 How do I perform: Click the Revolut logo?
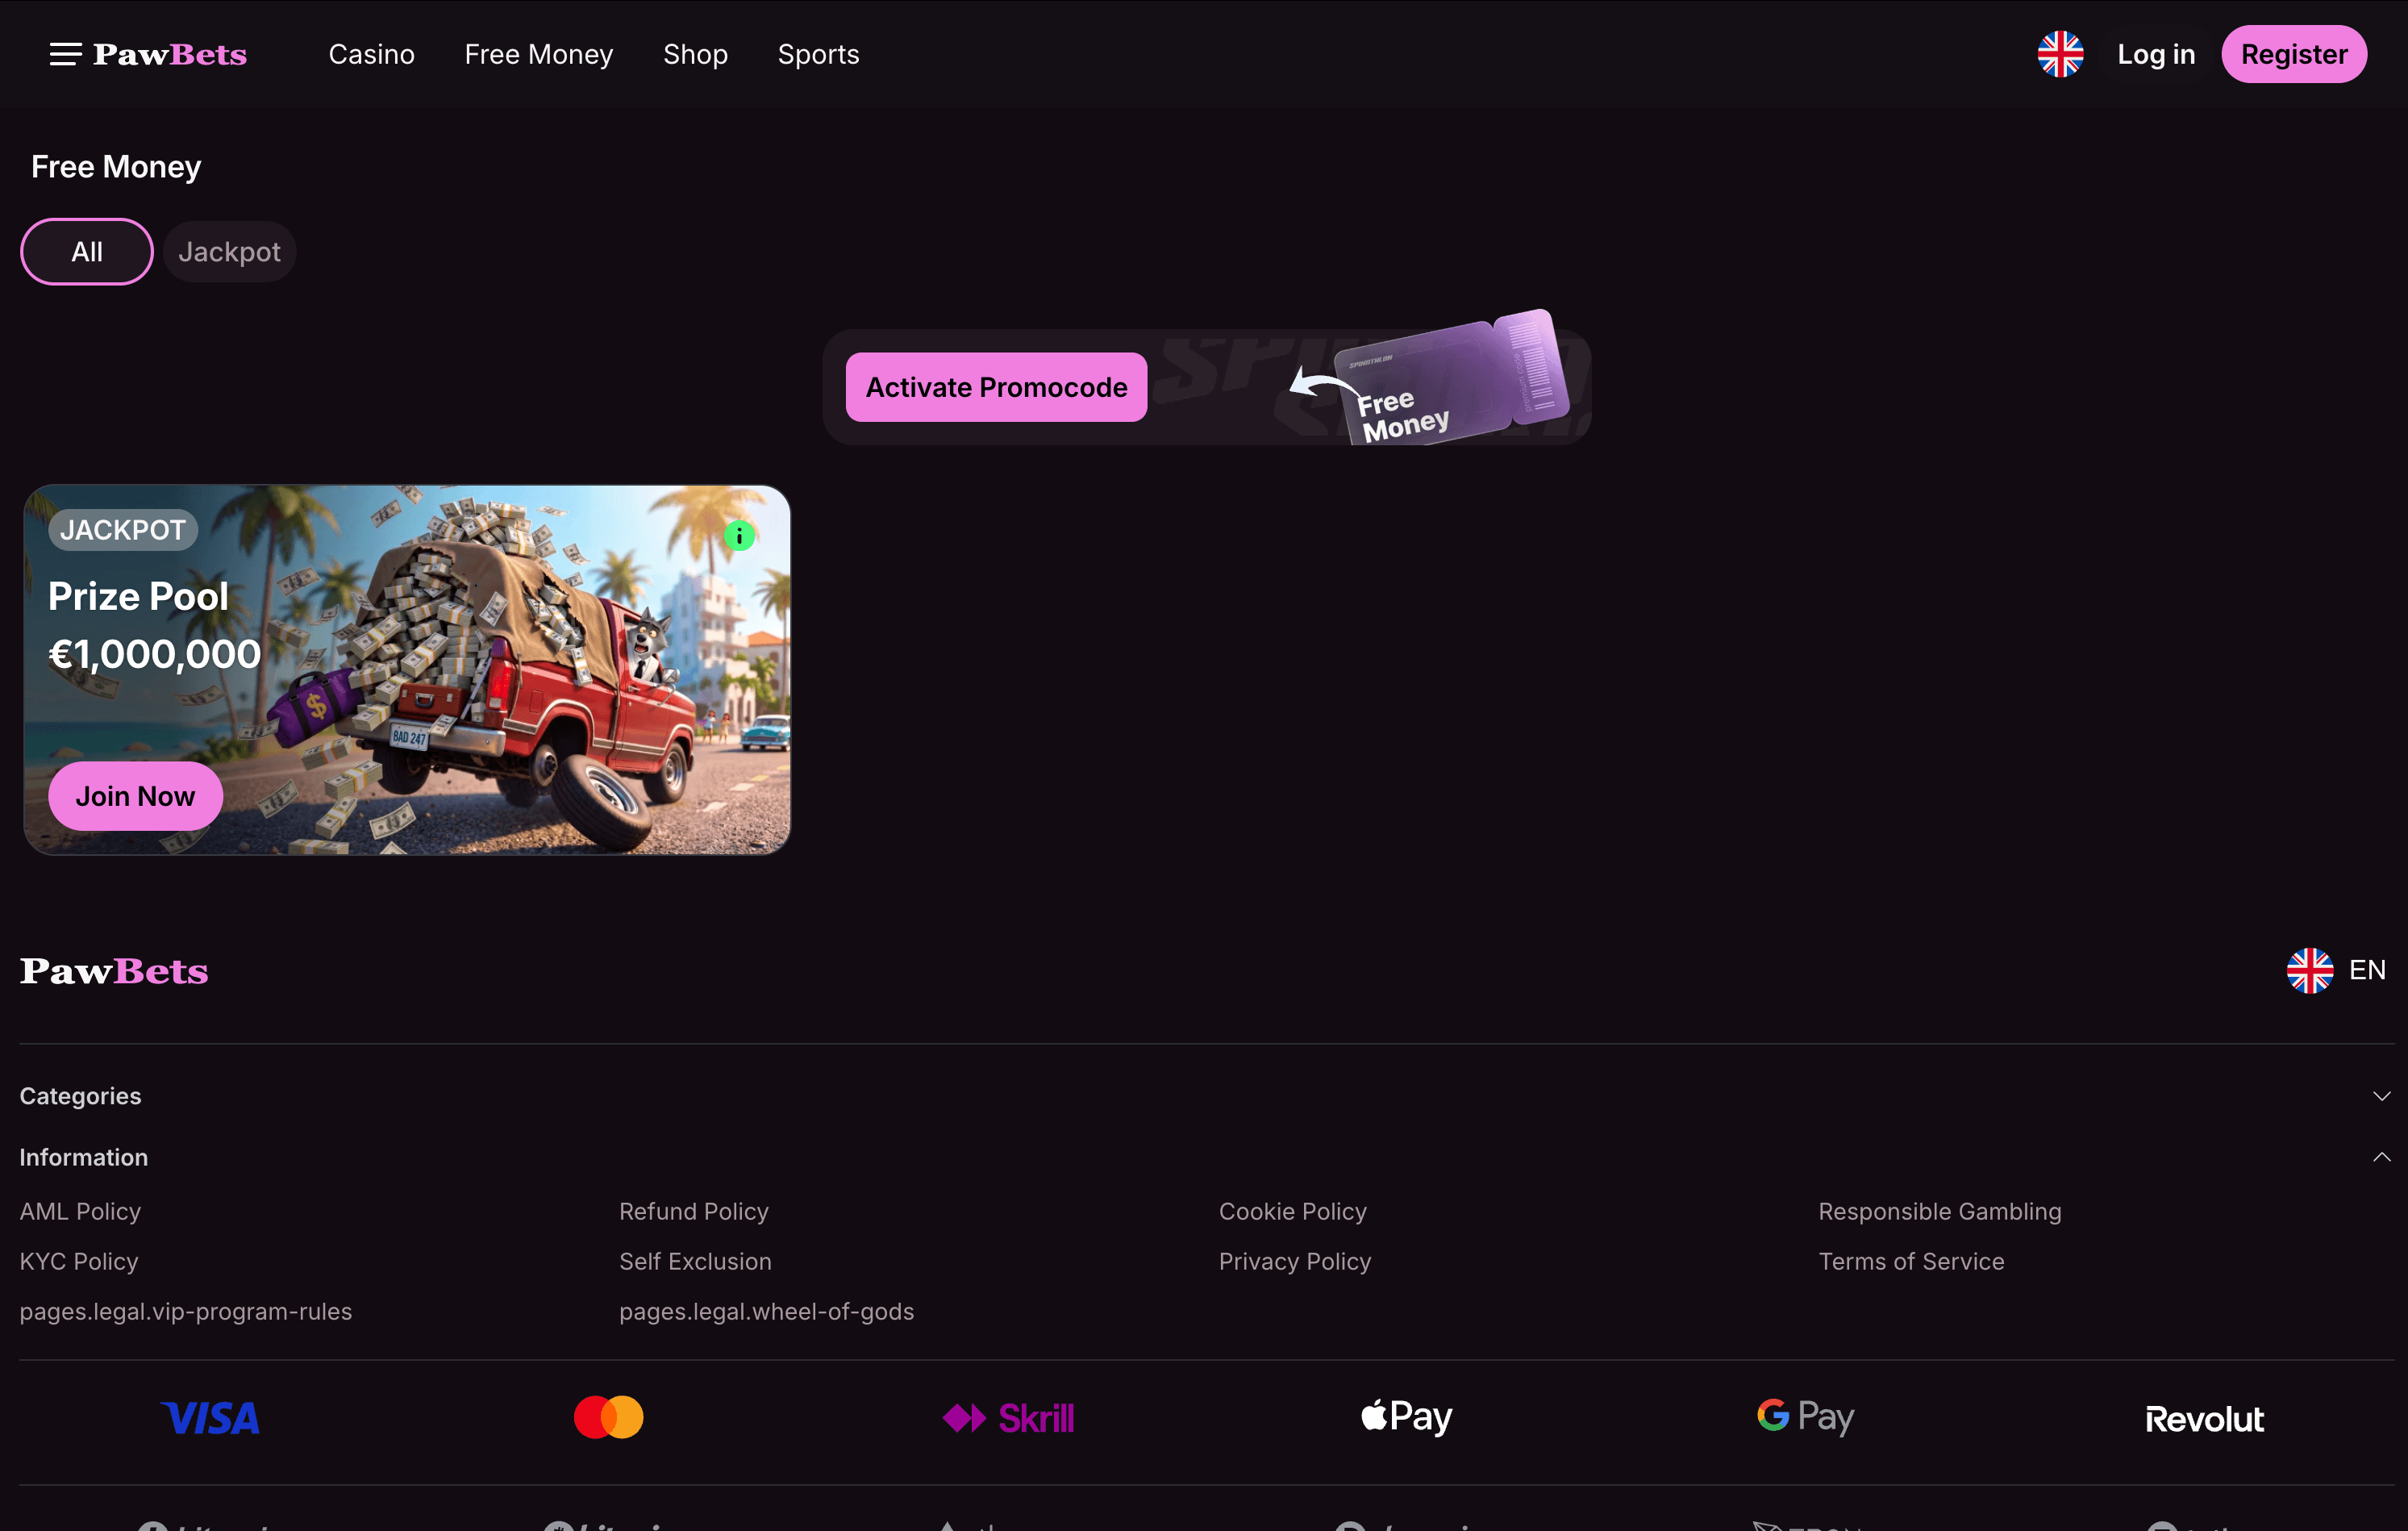click(2204, 1419)
